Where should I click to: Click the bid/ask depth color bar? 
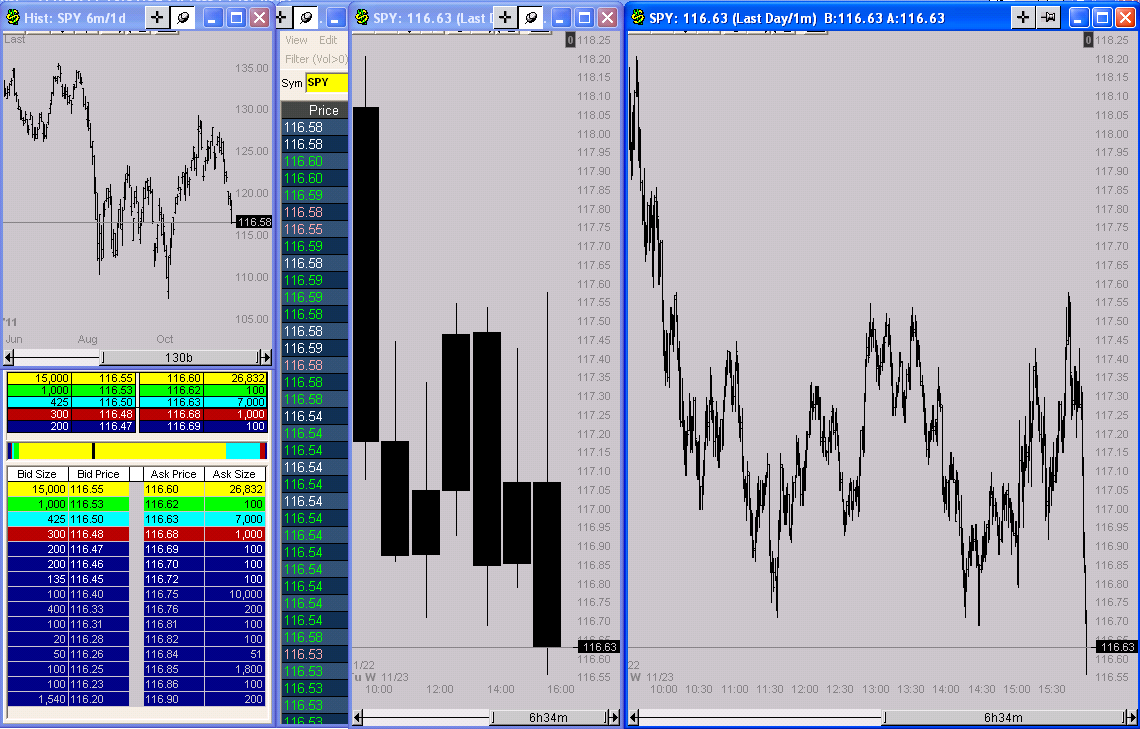point(137,451)
